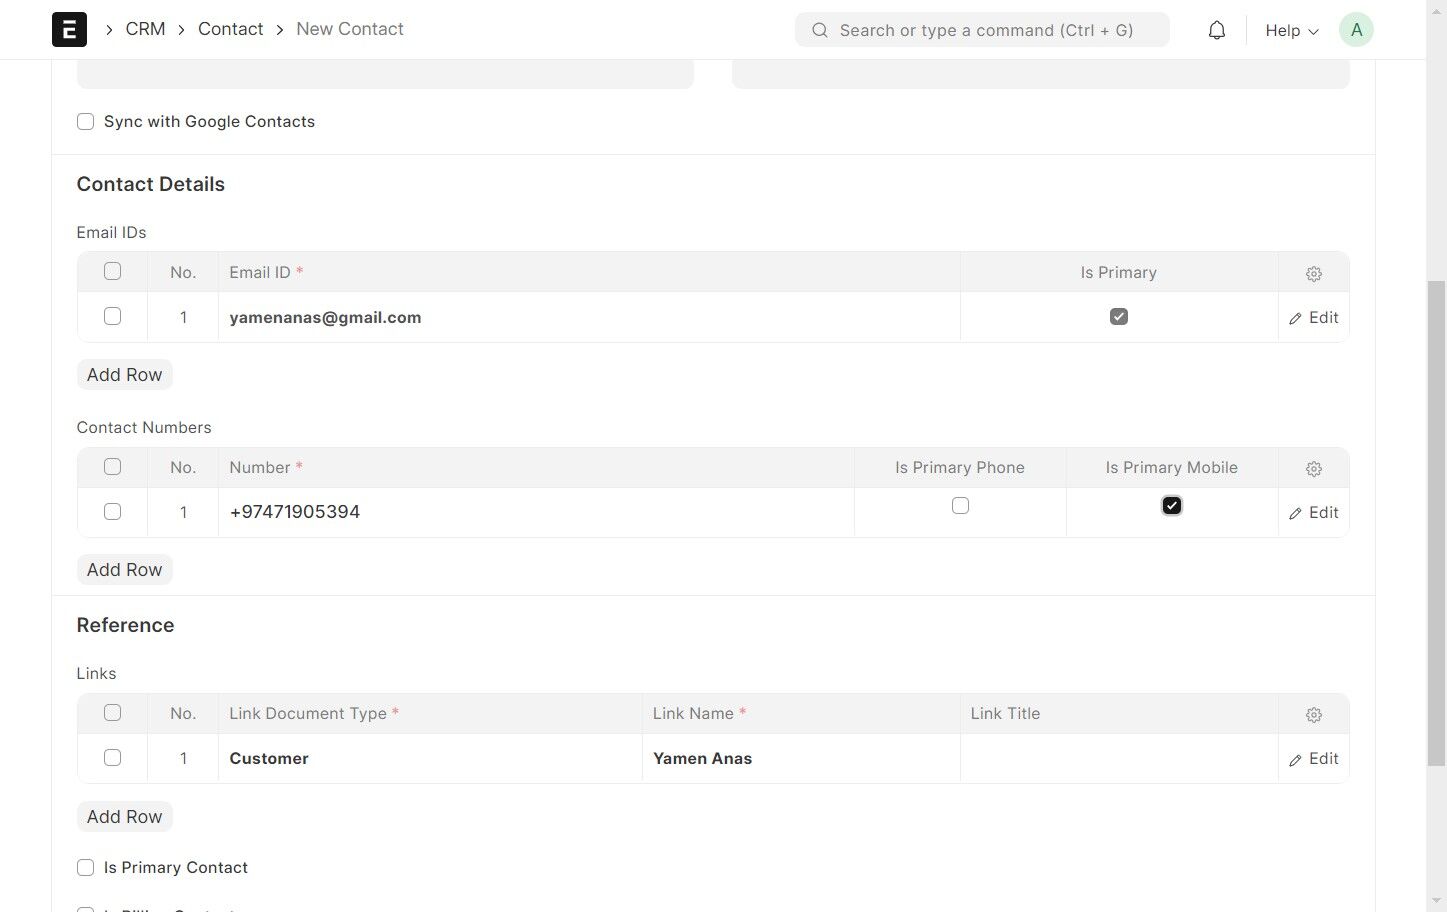
Task: Toggle Is Primary Phone checkbox
Action: pyautogui.click(x=960, y=506)
